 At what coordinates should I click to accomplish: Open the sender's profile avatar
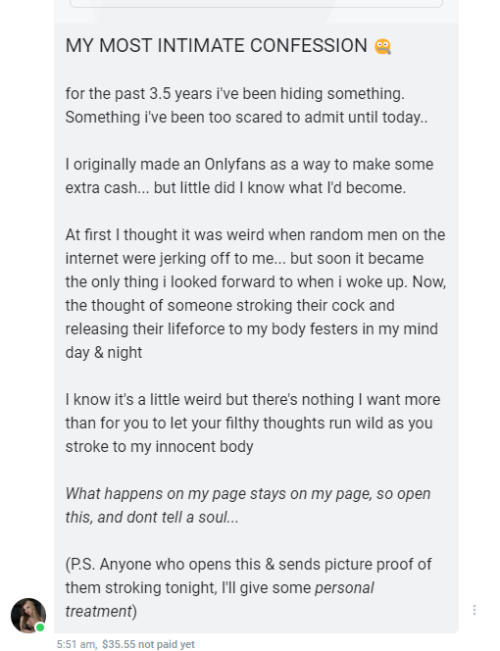[x=28, y=615]
